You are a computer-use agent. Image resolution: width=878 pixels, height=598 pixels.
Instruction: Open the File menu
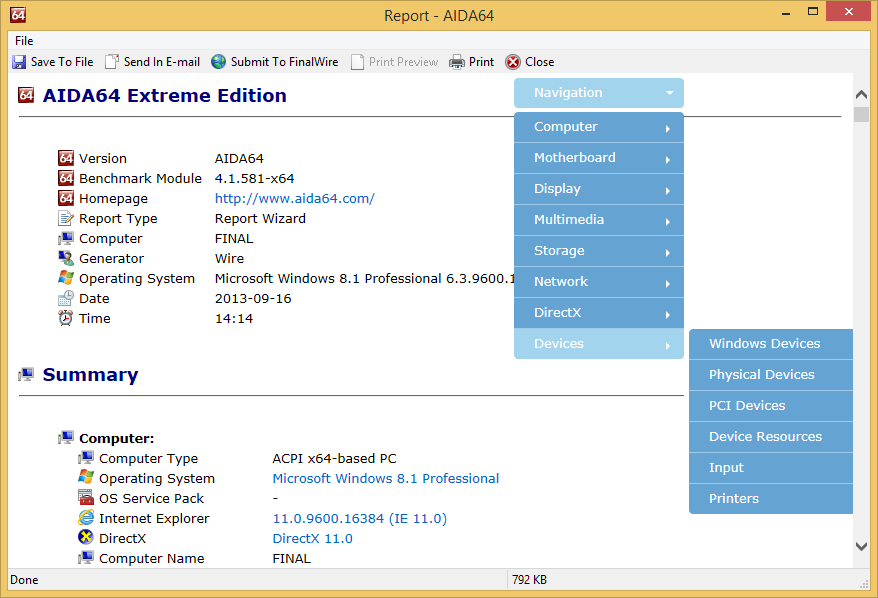[24, 41]
